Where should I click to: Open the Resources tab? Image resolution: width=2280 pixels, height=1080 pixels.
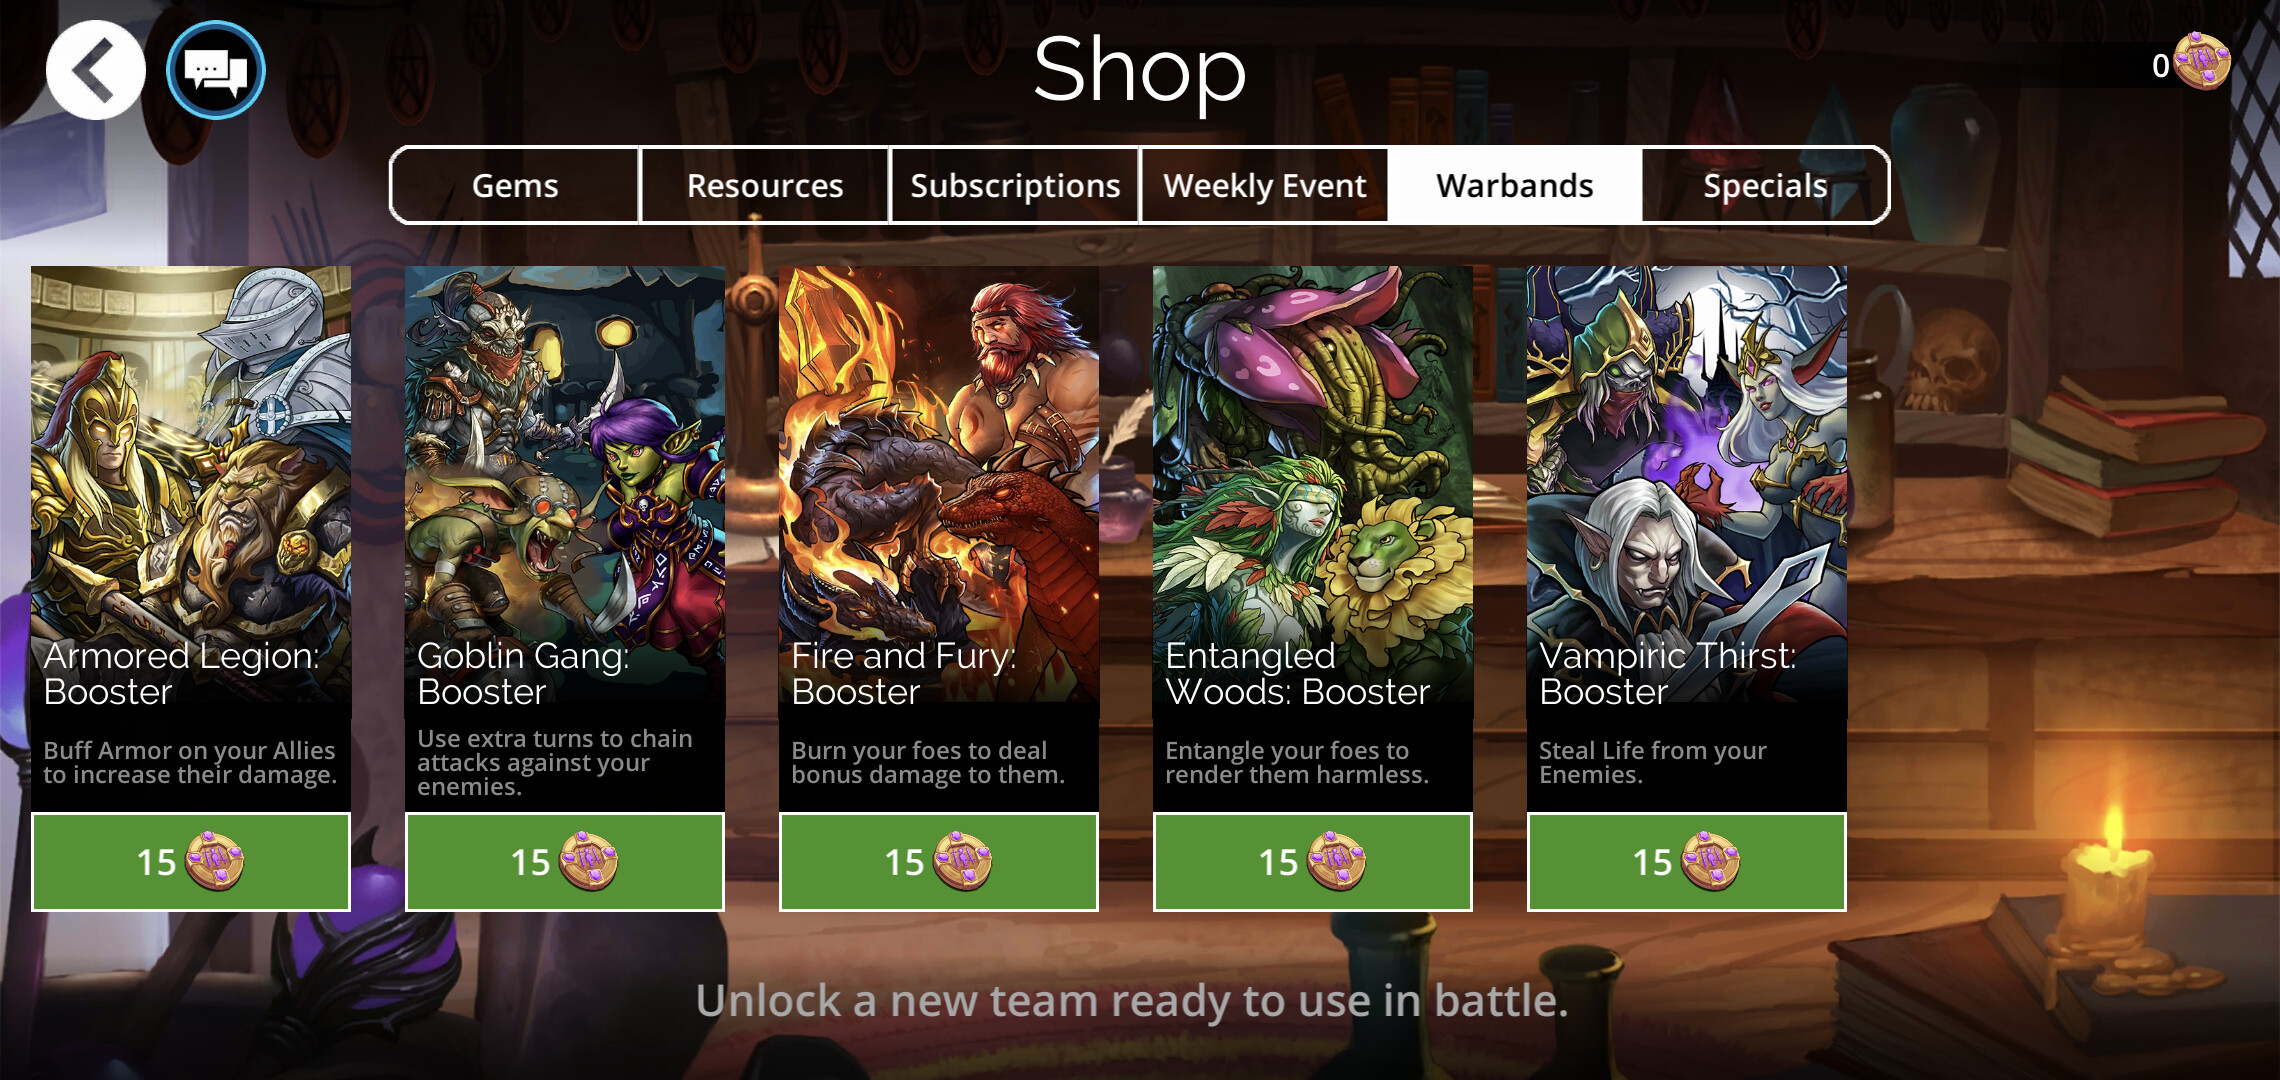pyautogui.click(x=765, y=185)
